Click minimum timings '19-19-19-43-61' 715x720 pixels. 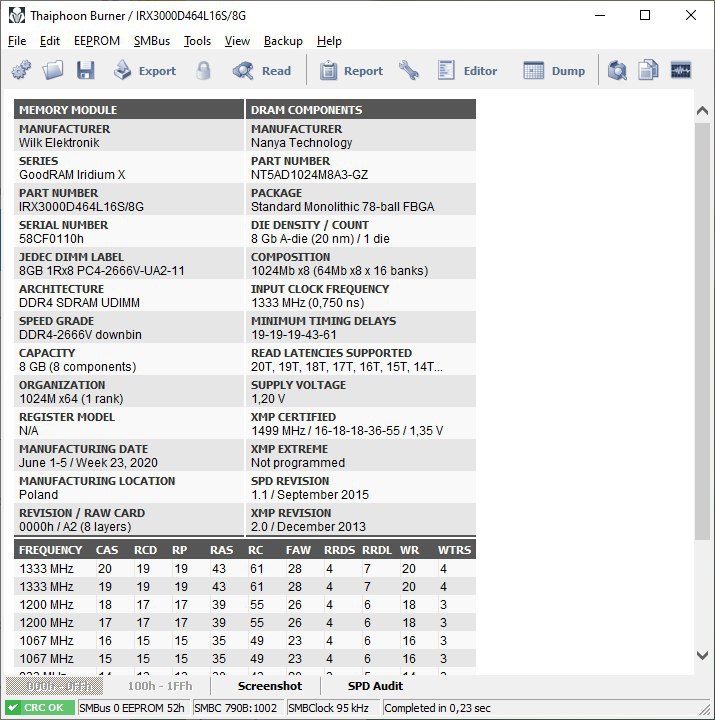pos(294,335)
